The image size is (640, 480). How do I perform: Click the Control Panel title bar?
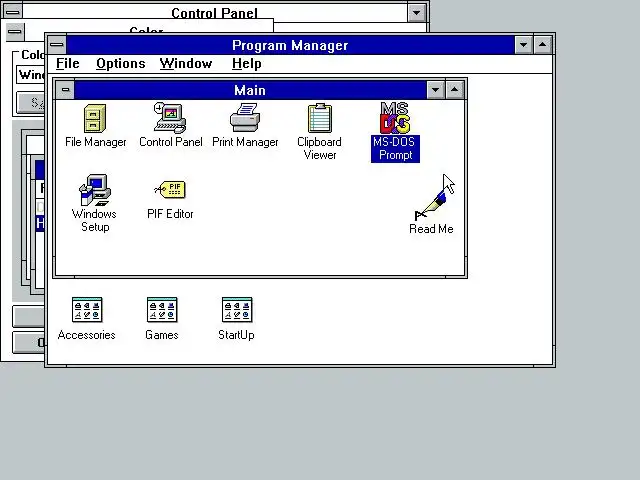[x=215, y=13]
